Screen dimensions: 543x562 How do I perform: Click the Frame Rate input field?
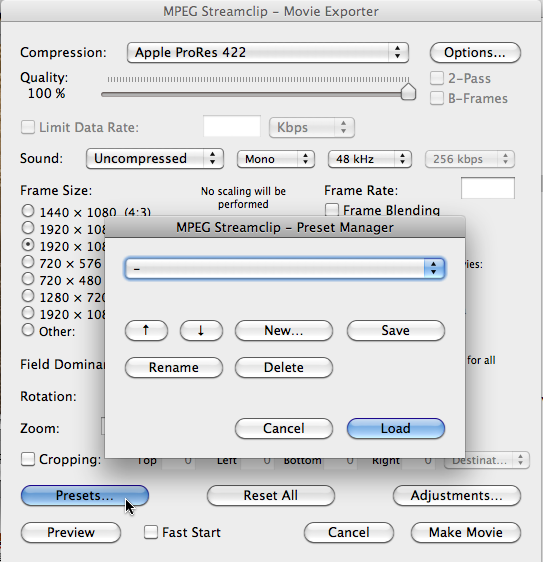click(x=488, y=188)
